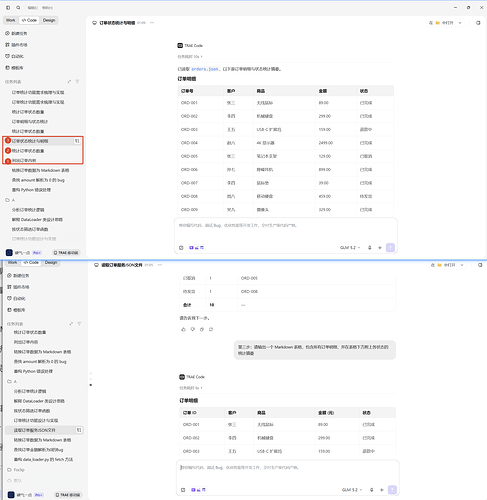This screenshot has height=500, width=487.
Task: Open automation entry in upper sidebar
Action: (14, 56)
